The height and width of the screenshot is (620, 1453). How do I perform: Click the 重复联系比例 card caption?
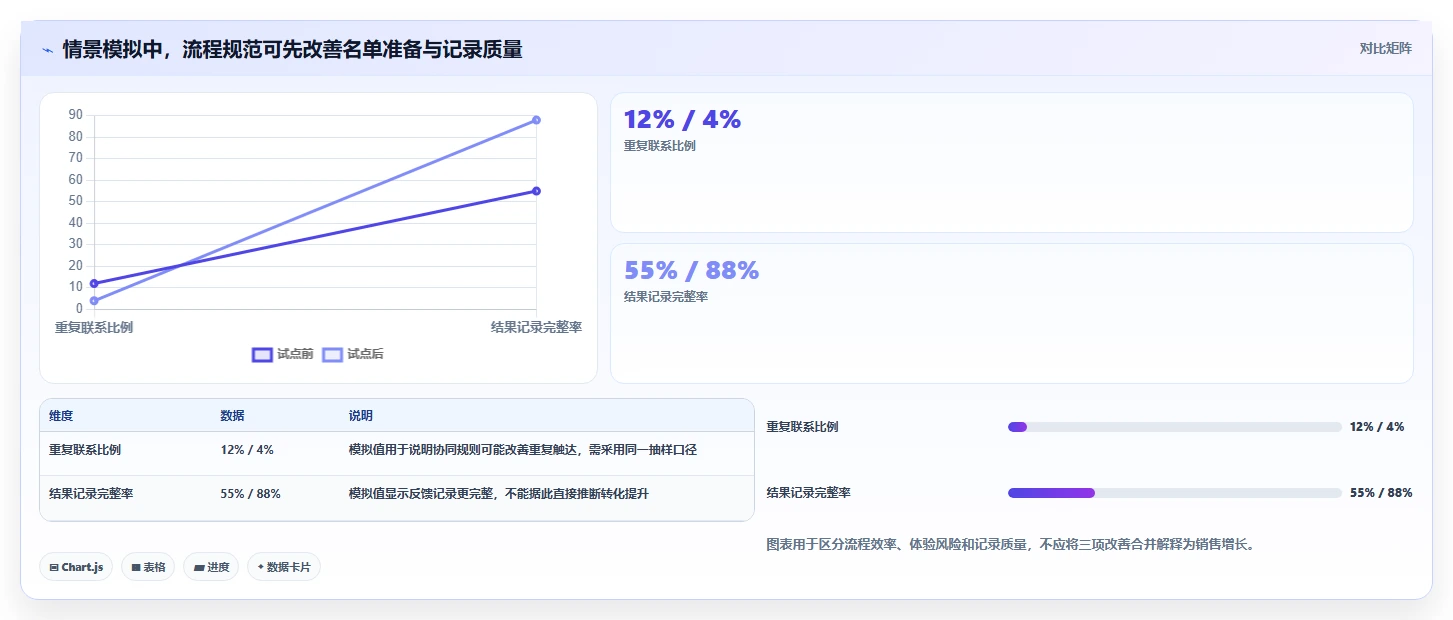click(x=660, y=146)
